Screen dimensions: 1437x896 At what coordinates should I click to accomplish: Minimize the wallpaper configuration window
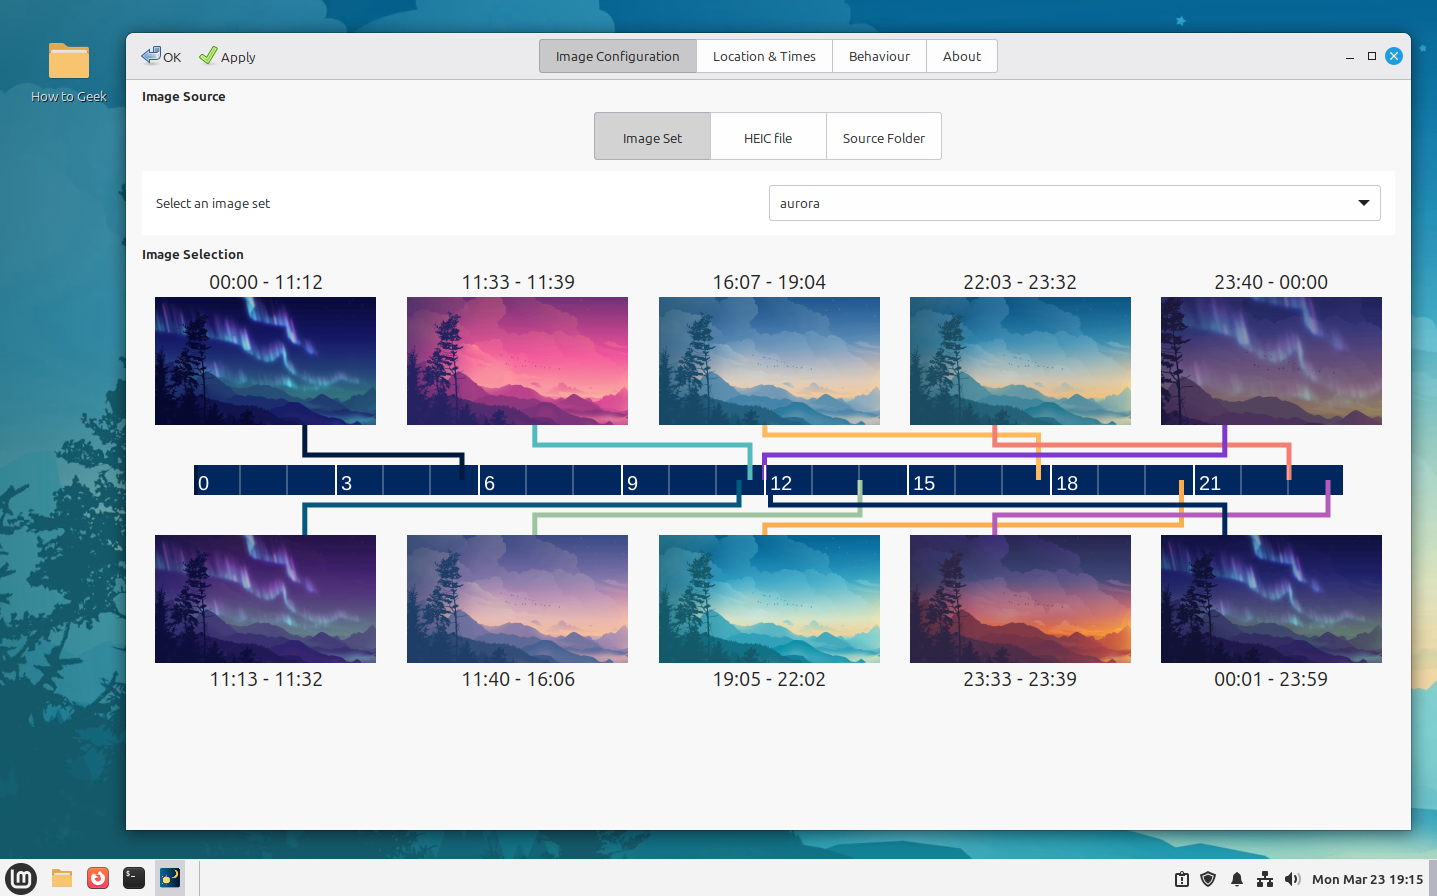tap(1350, 57)
